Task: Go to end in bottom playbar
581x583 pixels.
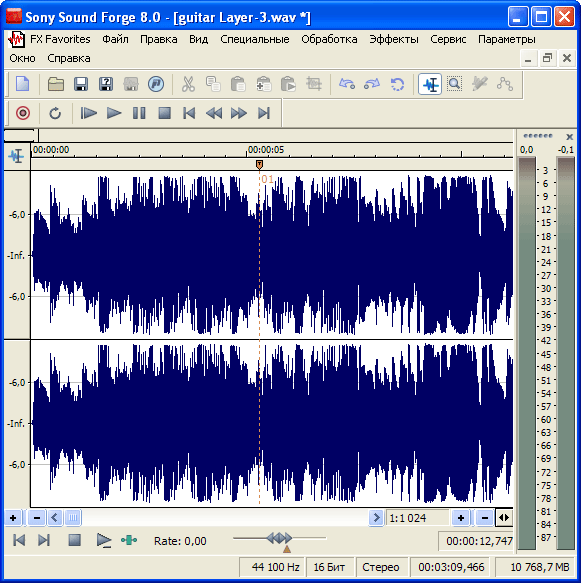Action: (x=44, y=540)
